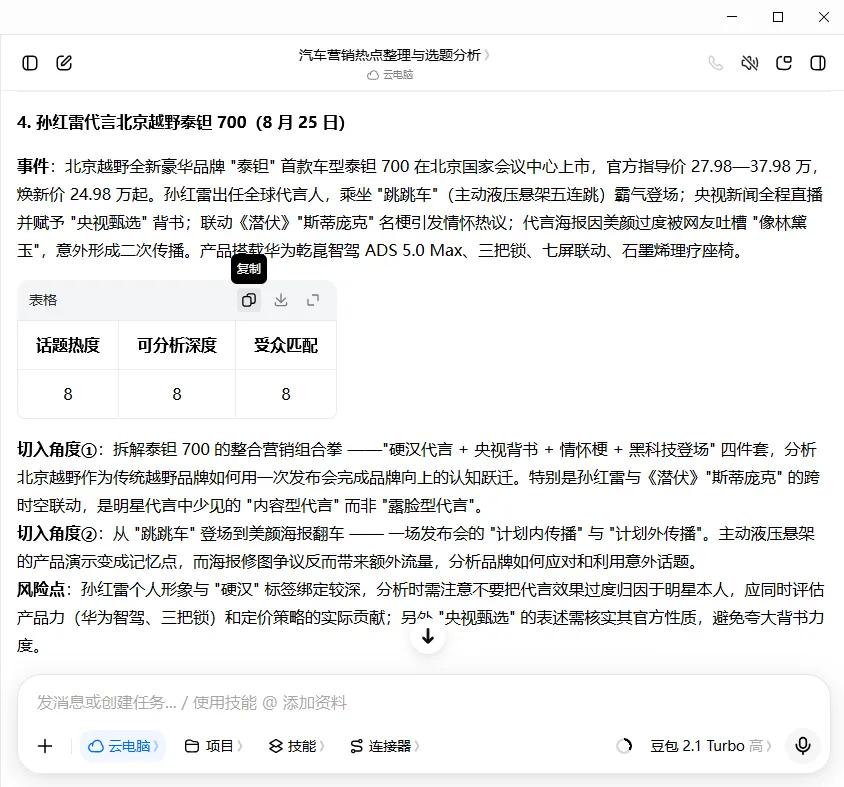This screenshot has height=787, width=844.
Task: Click the bold 切入角度② label
Action: pyautogui.click(x=57, y=534)
